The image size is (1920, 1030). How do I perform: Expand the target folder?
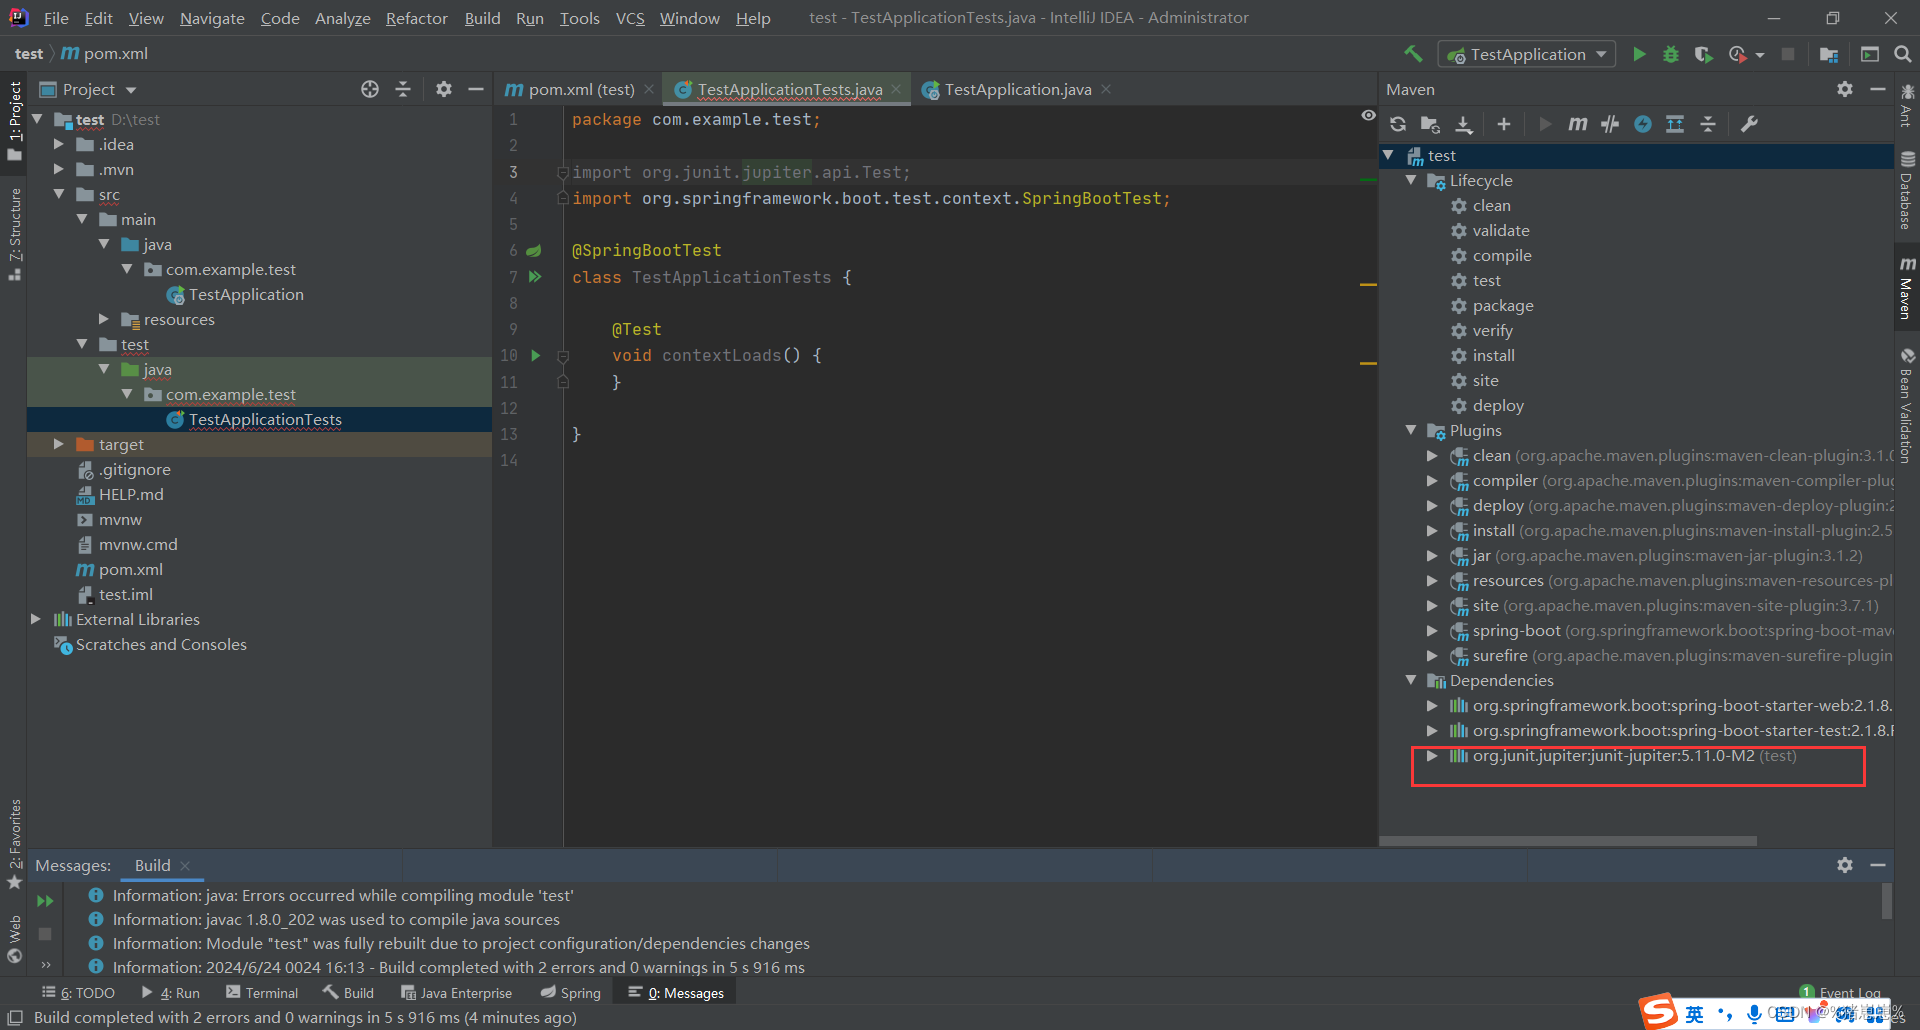pos(59,444)
